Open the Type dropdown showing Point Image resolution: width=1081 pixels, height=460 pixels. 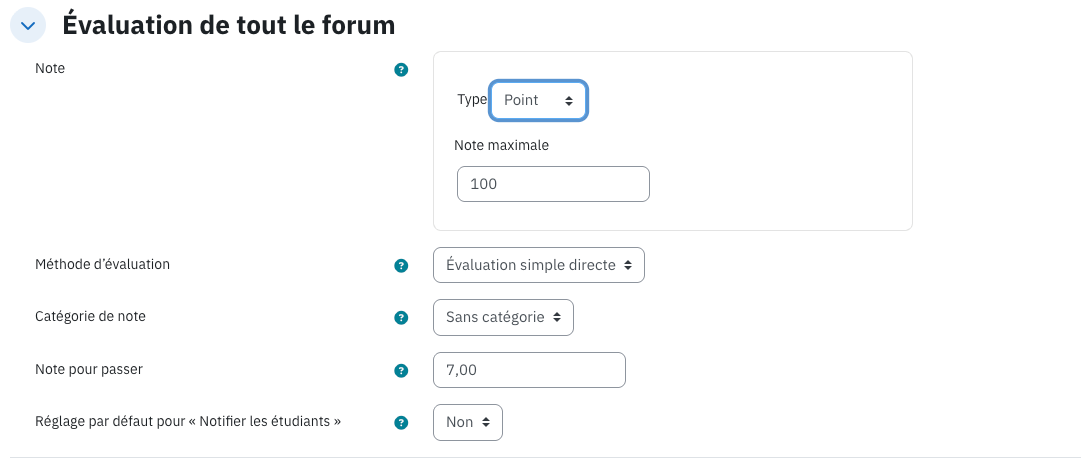(x=538, y=101)
